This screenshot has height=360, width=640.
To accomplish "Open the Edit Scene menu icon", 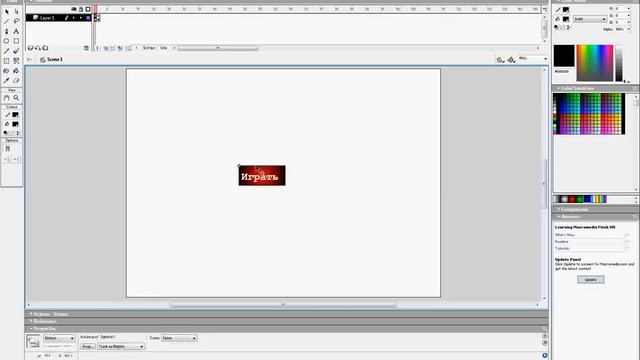I will click(x=500, y=60).
